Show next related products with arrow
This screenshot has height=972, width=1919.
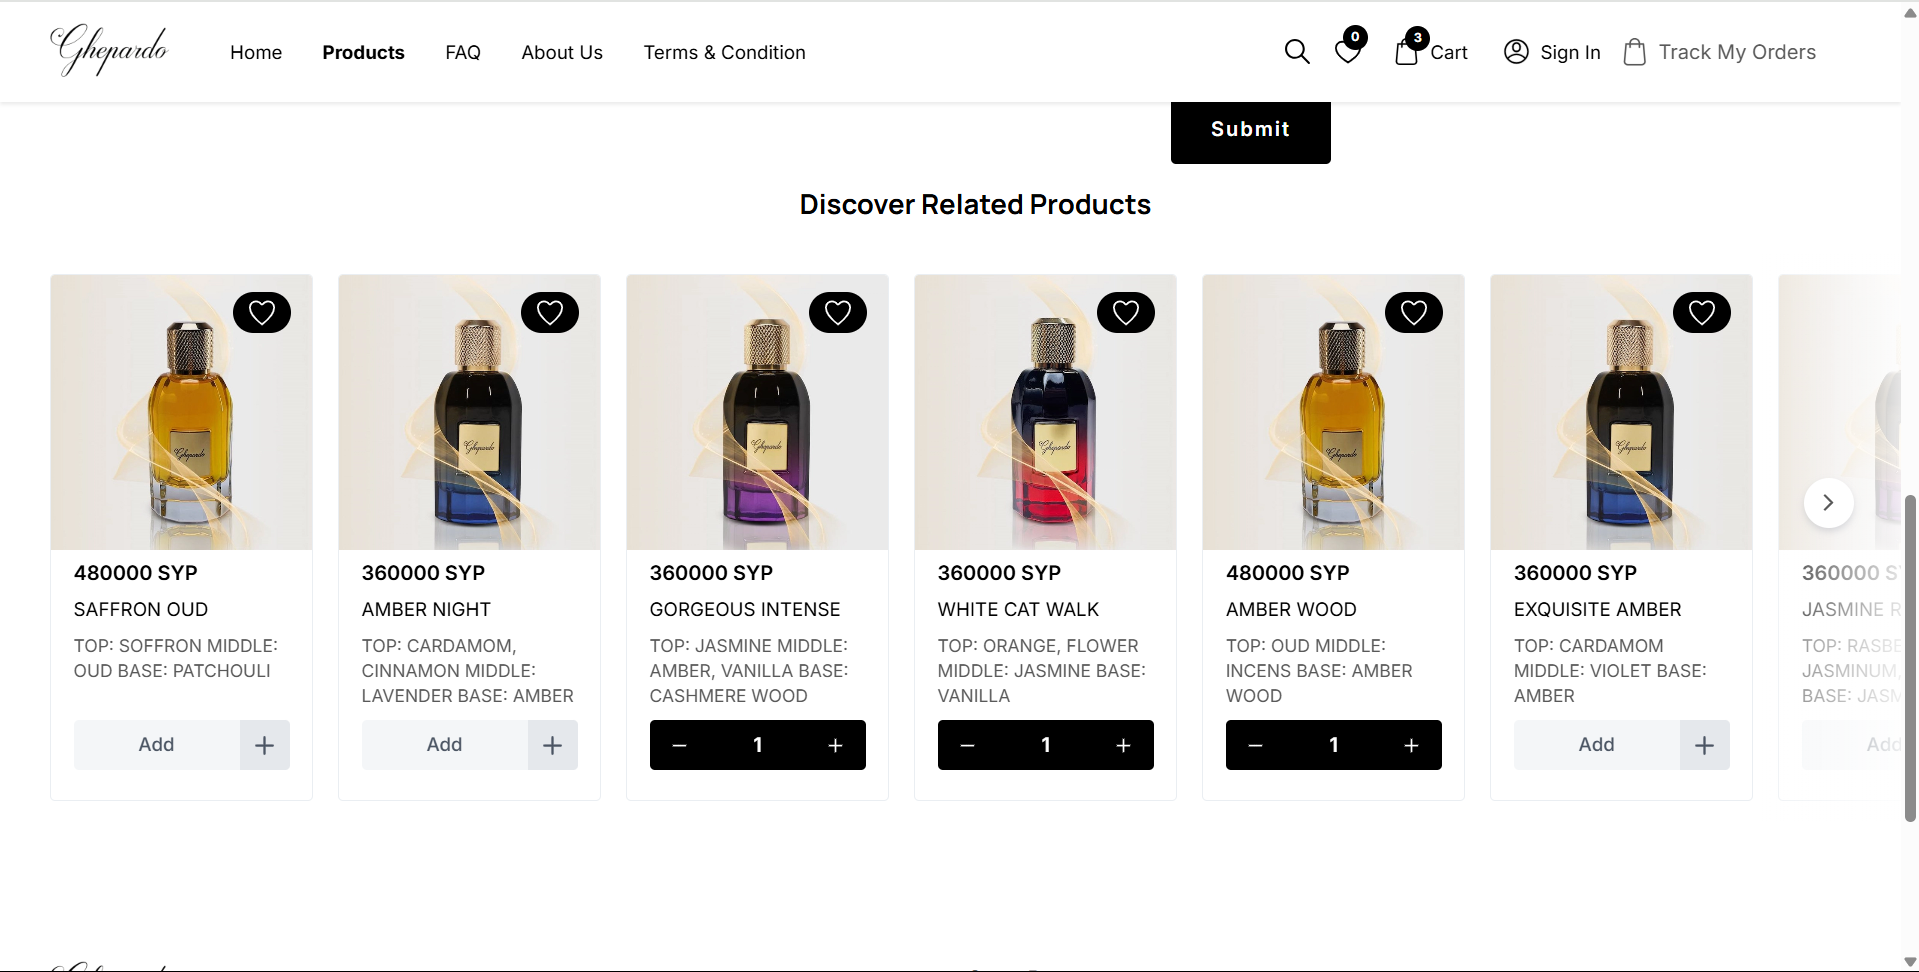click(x=1828, y=503)
